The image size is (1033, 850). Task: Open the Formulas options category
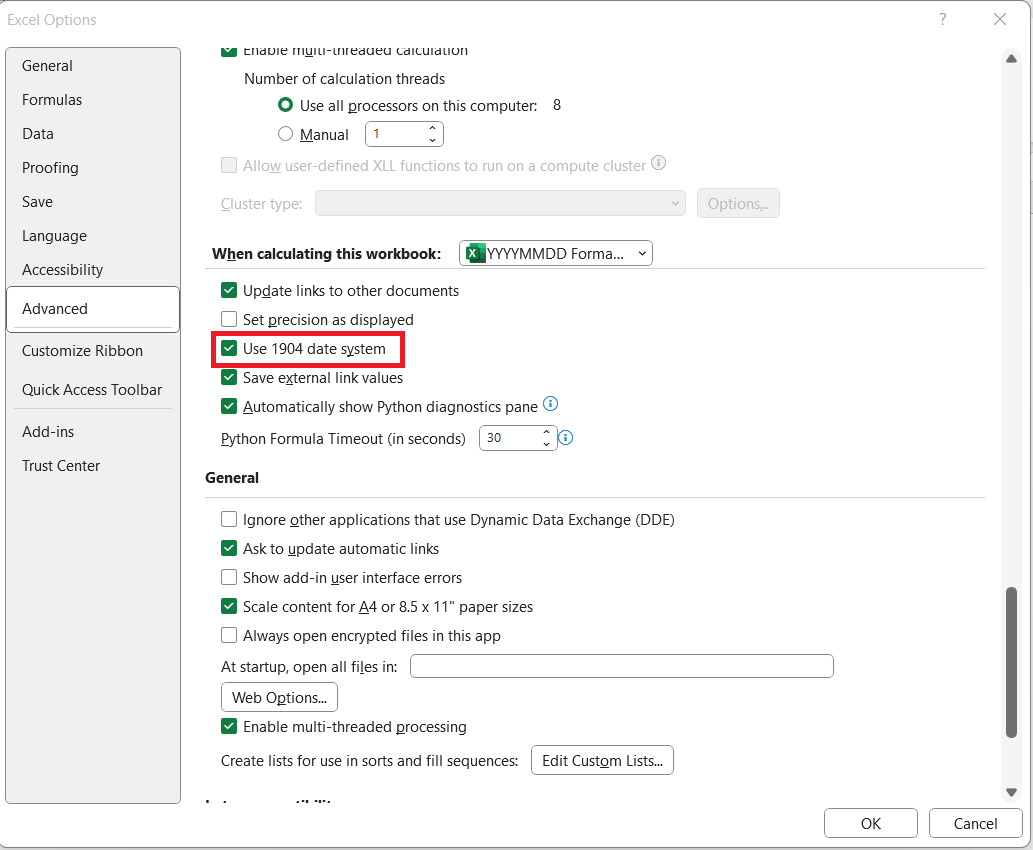pyautogui.click(x=93, y=100)
